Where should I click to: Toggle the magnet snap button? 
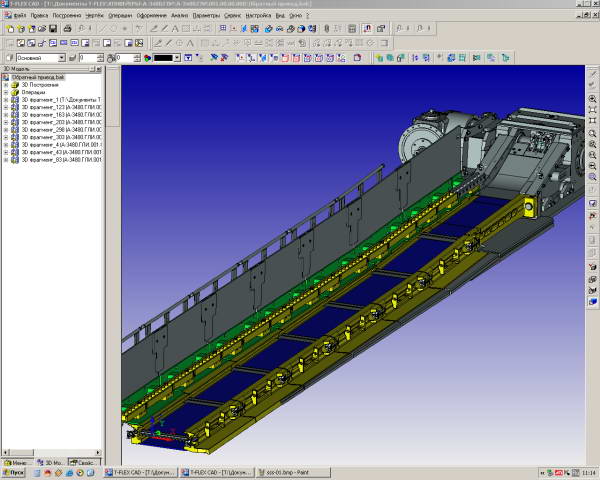click(367, 29)
